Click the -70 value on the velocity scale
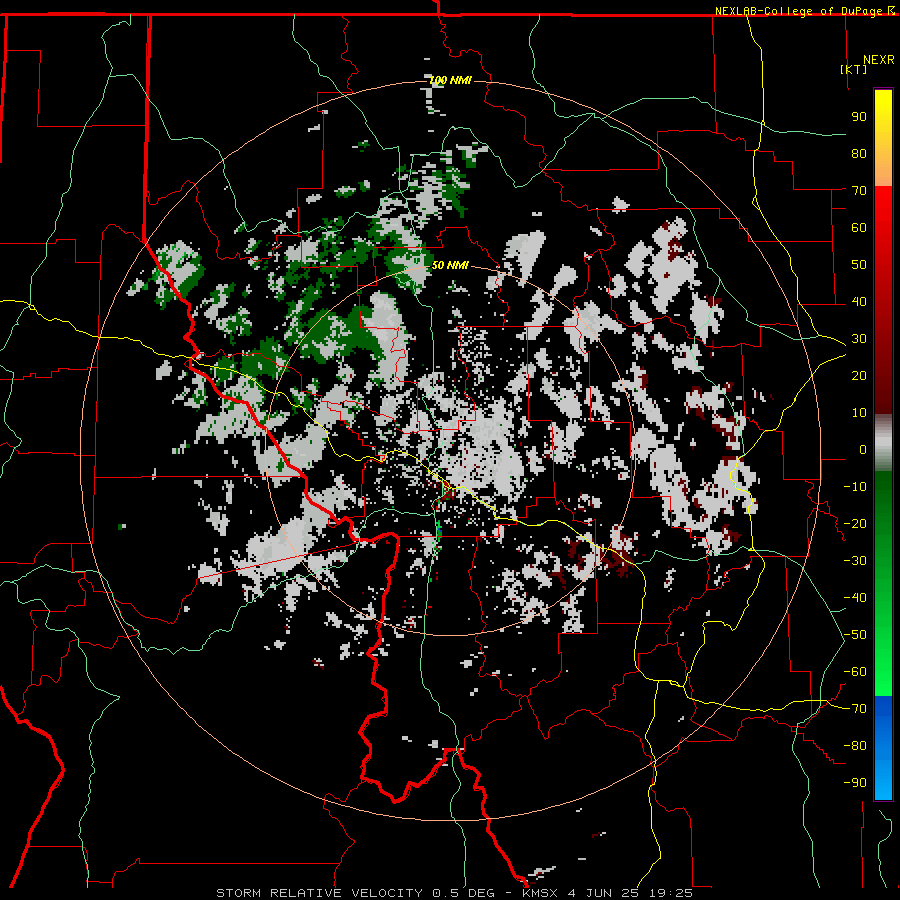Screen dimensions: 900x900 [855, 709]
